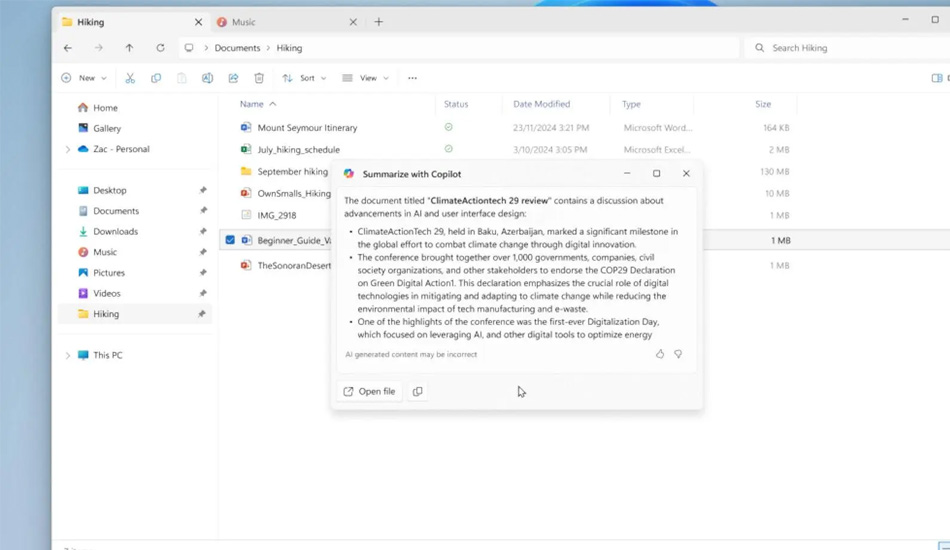Open the See more ellipsis menu
950x550 pixels.
412,78
